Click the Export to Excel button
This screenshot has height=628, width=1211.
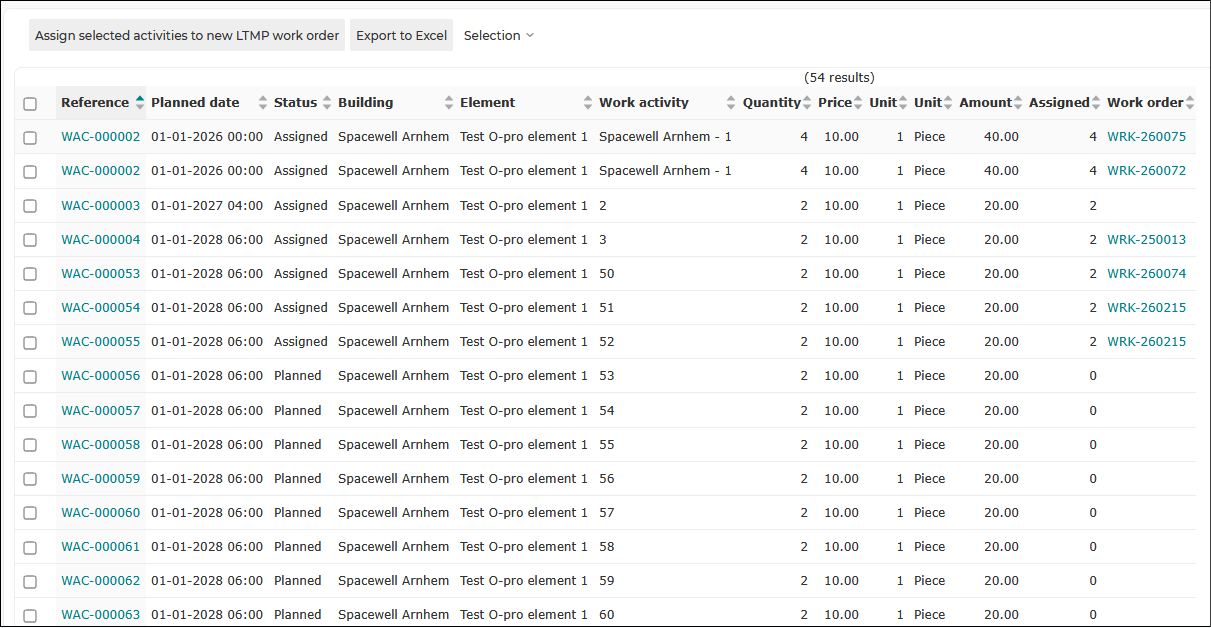[402, 35]
